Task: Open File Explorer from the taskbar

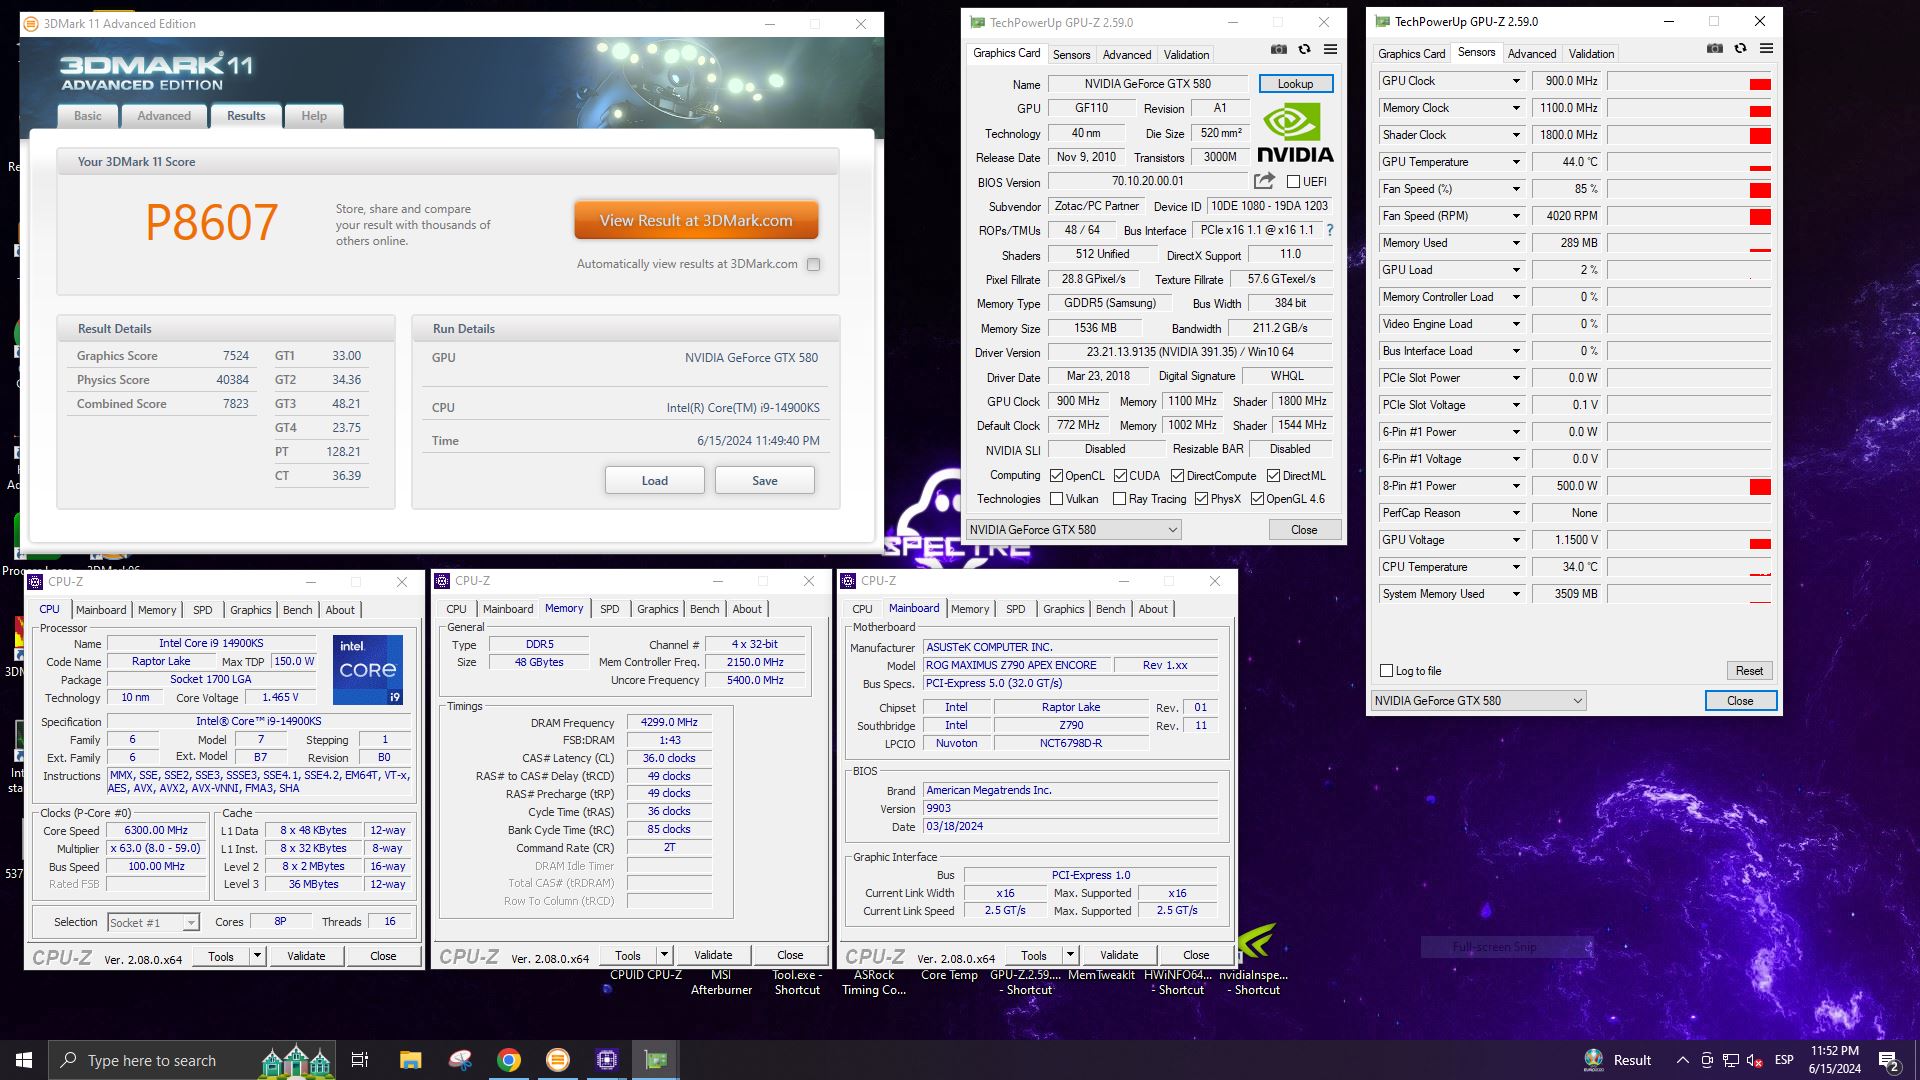Action: point(410,1060)
